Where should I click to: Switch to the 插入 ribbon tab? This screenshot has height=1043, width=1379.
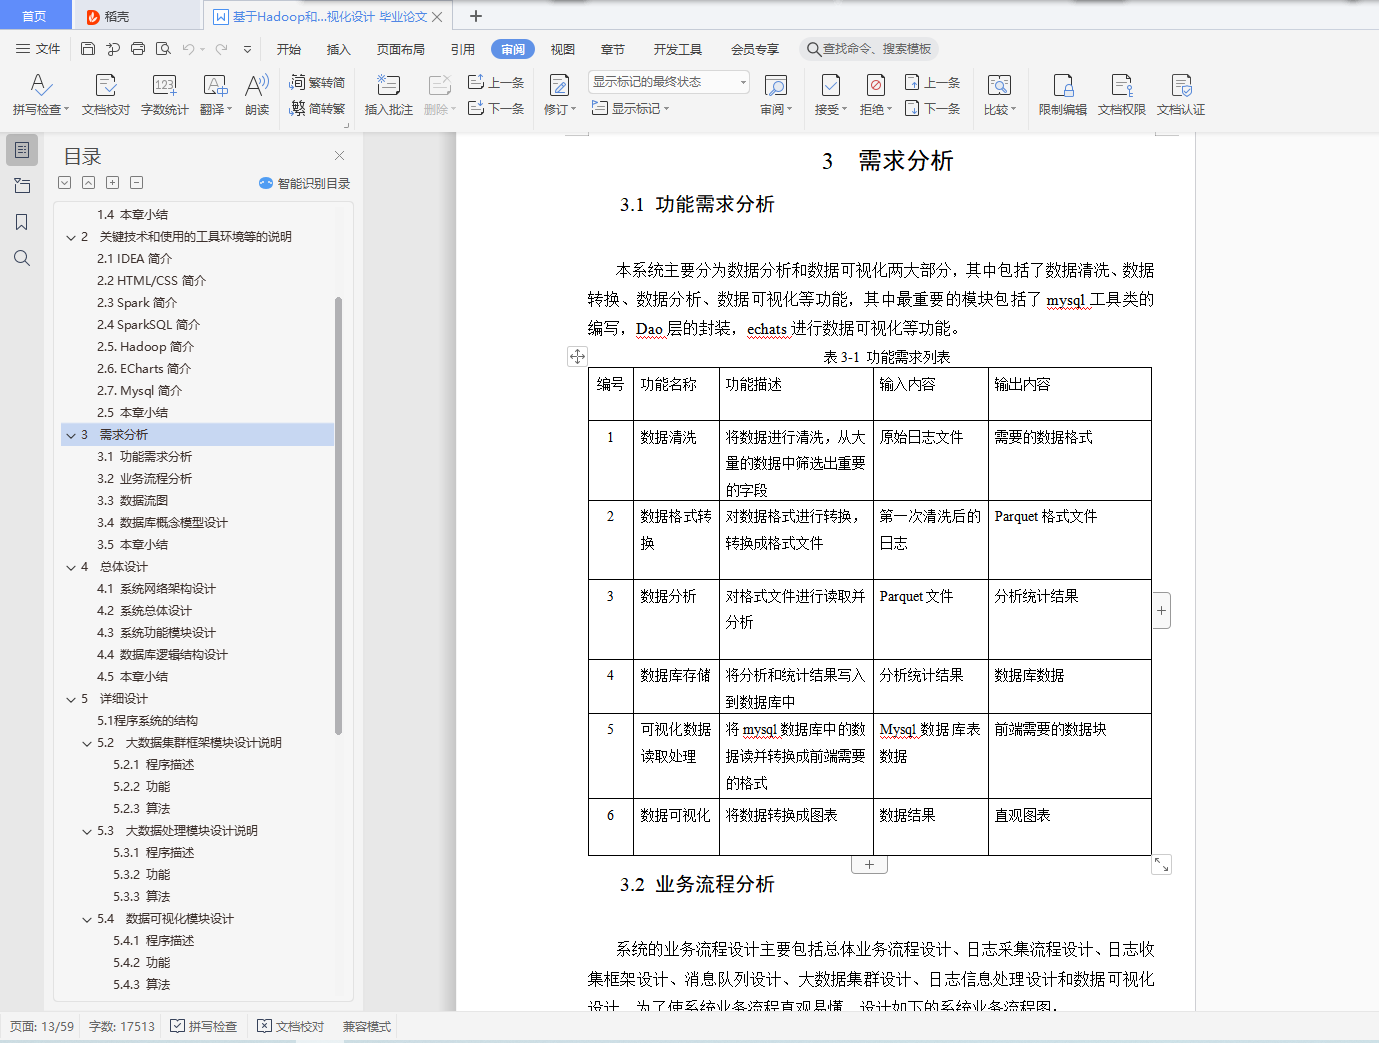click(x=339, y=49)
